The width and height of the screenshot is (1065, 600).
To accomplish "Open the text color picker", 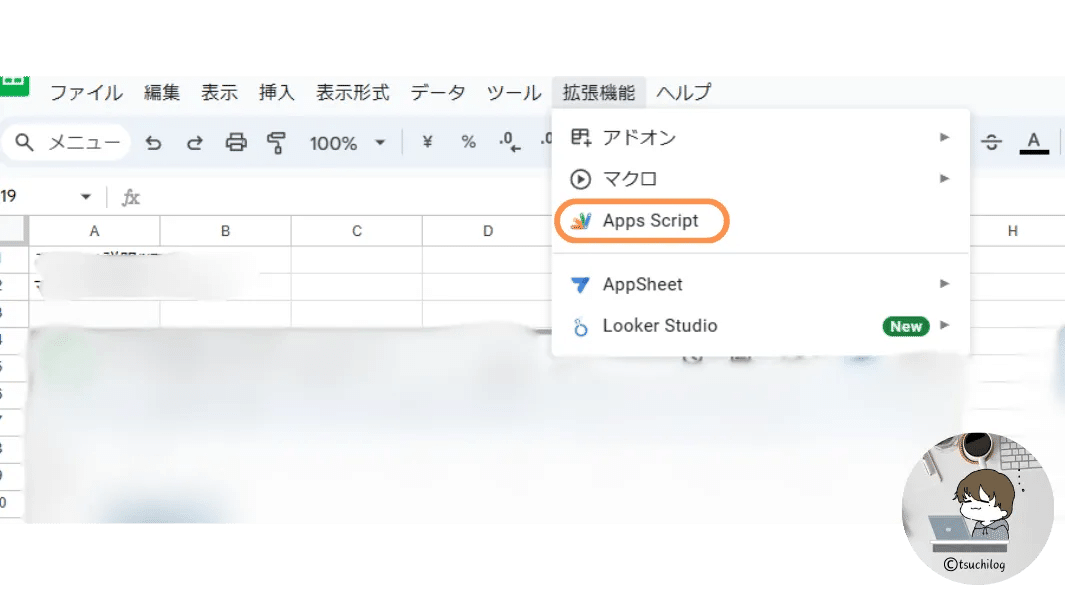I will point(1034,143).
